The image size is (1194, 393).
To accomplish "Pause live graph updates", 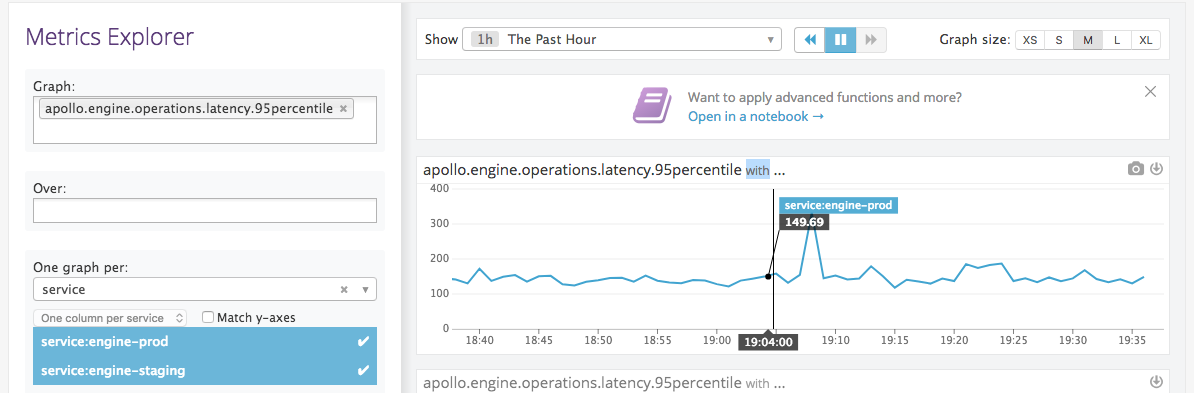I will [841, 40].
